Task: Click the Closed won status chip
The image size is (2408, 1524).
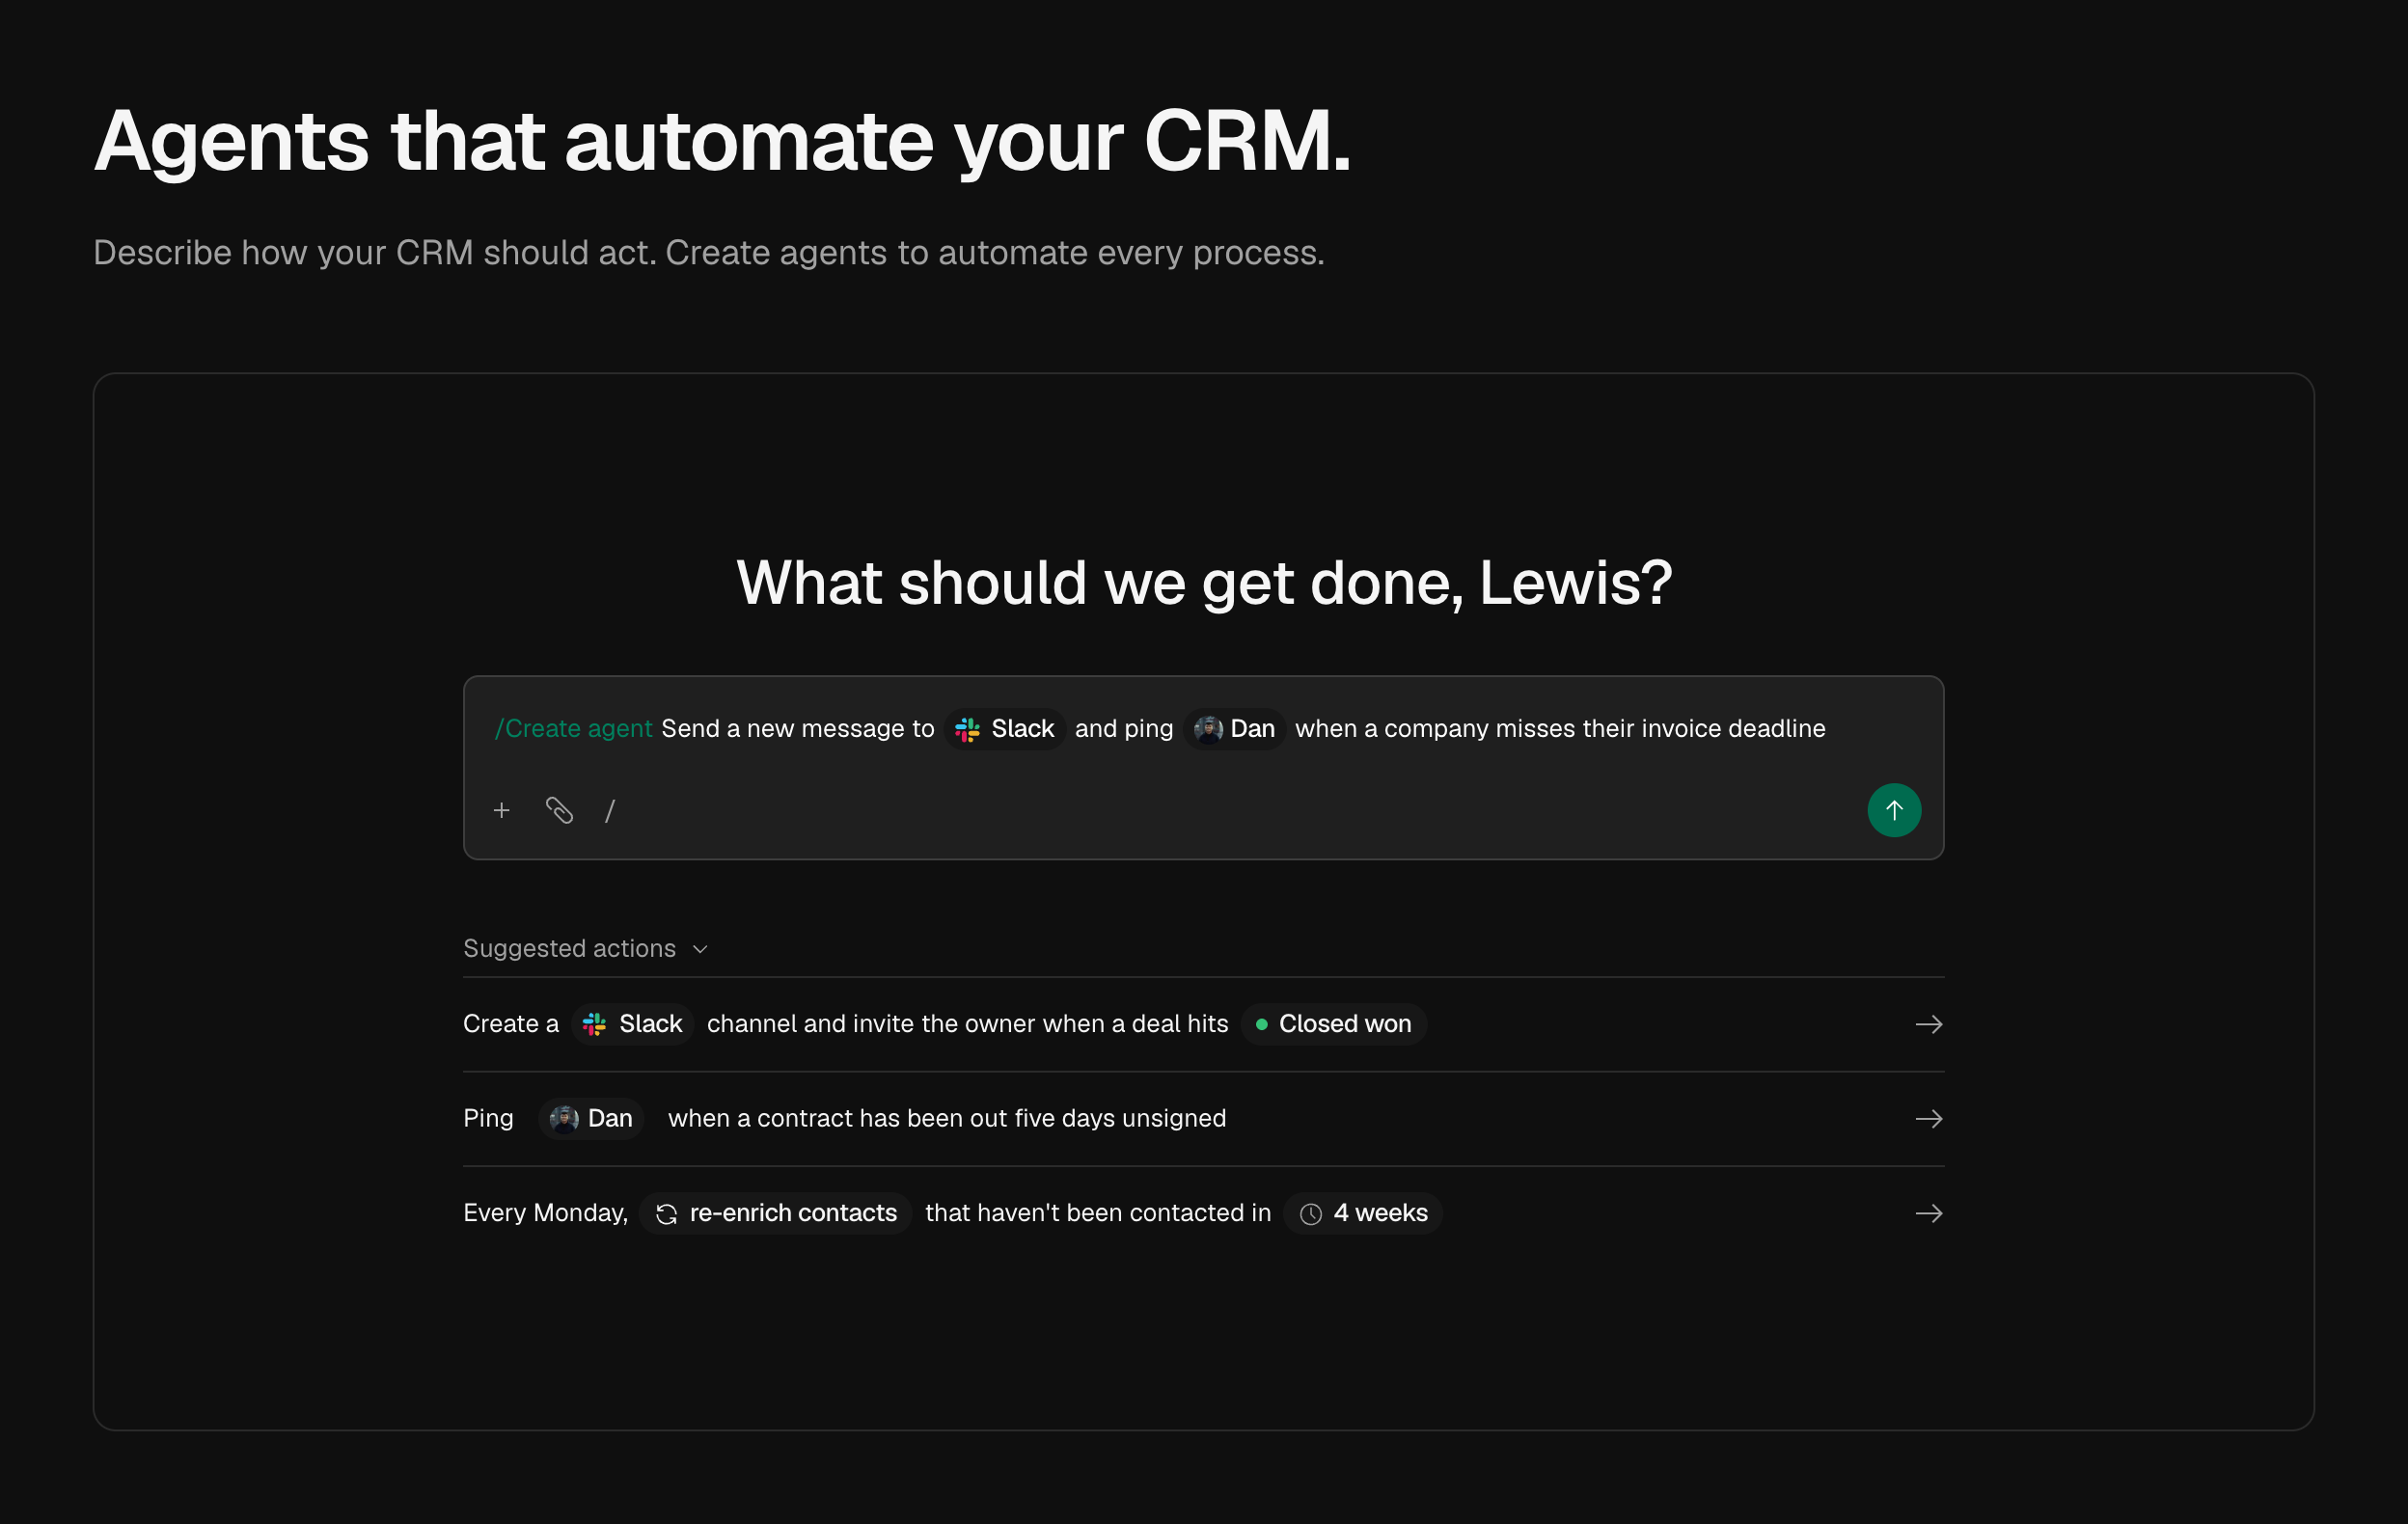Action: pyautogui.click(x=1334, y=1024)
